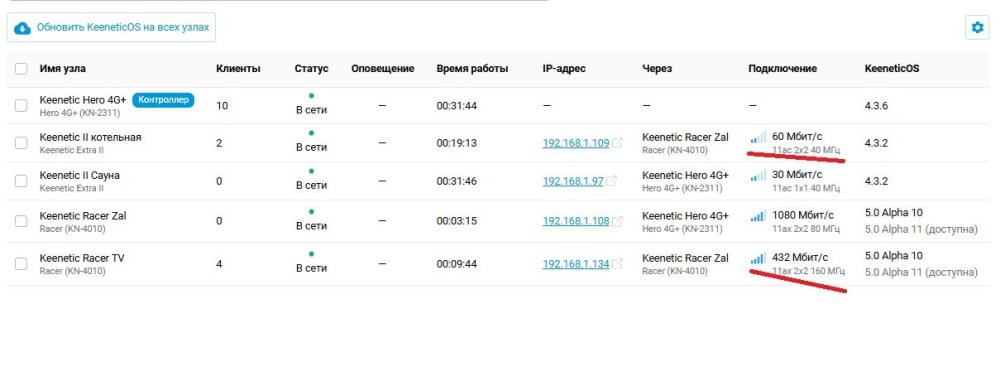1000x381 pixels.
Task: Check the Keenetic Racer Zal row checkbox
Action: [x=21, y=221]
